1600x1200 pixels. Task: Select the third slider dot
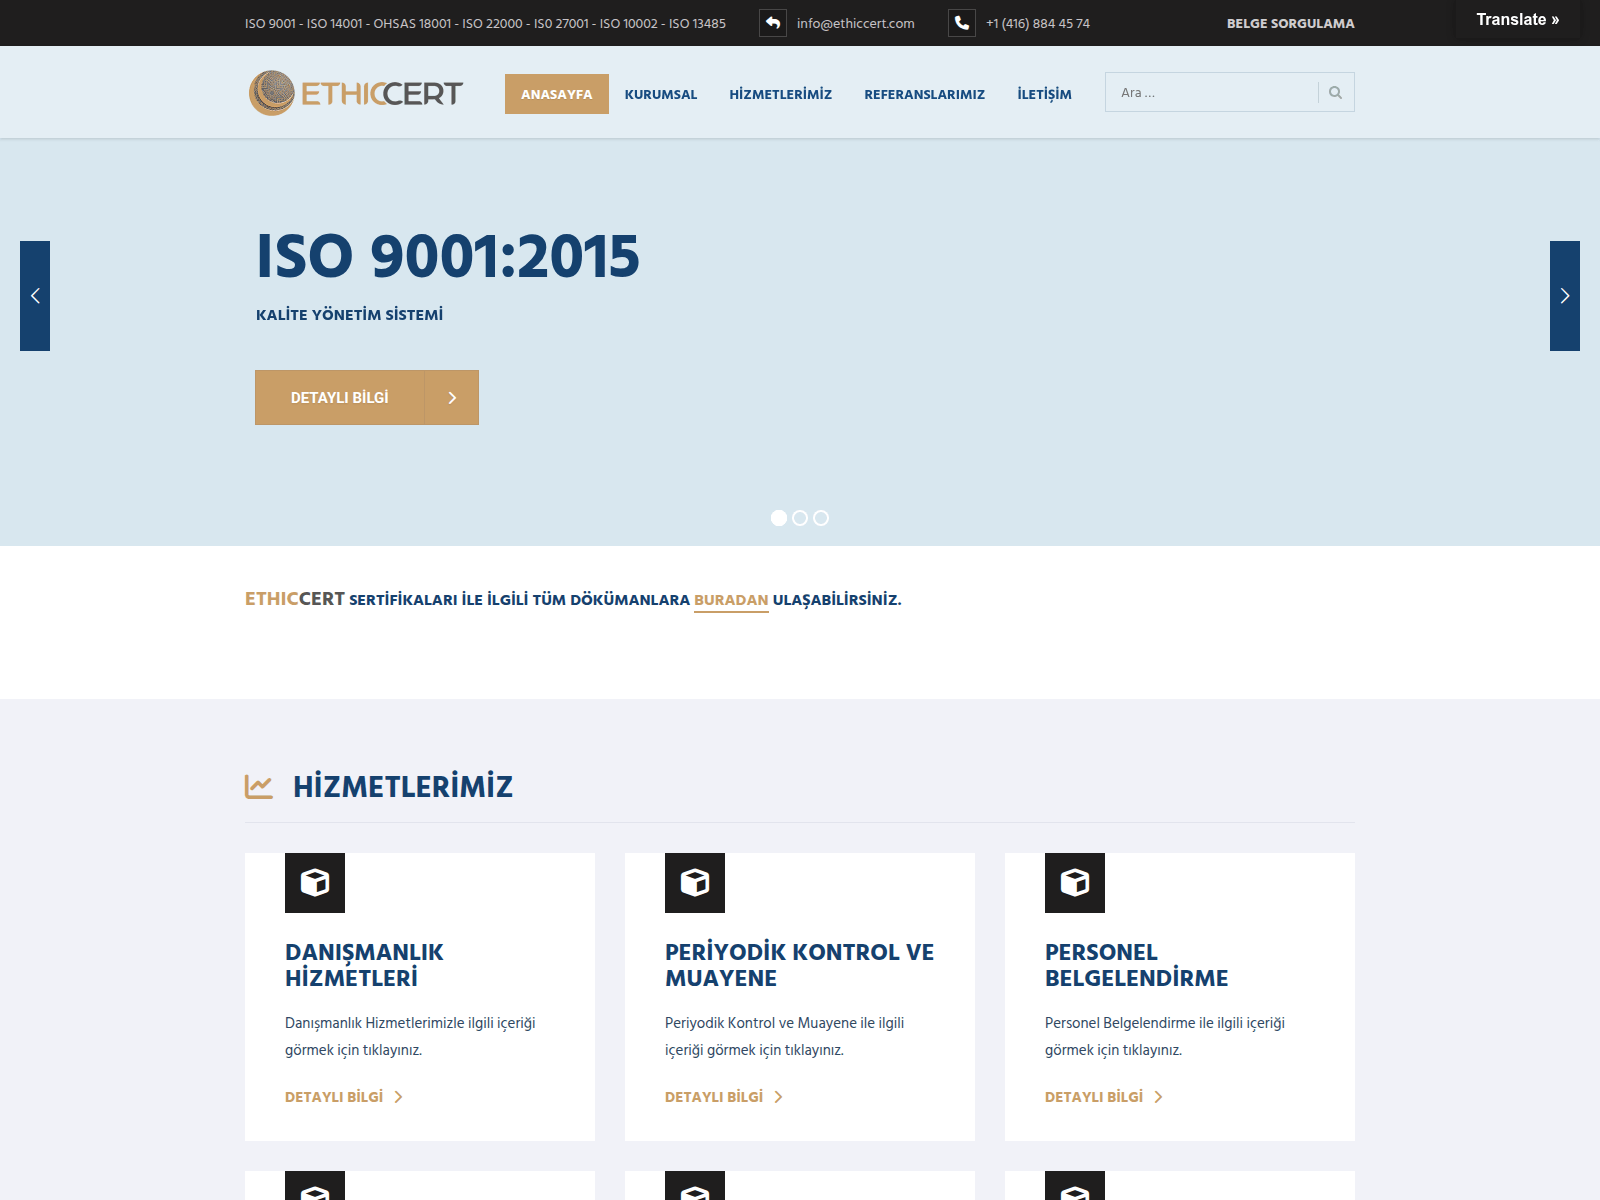pyautogui.click(x=821, y=518)
